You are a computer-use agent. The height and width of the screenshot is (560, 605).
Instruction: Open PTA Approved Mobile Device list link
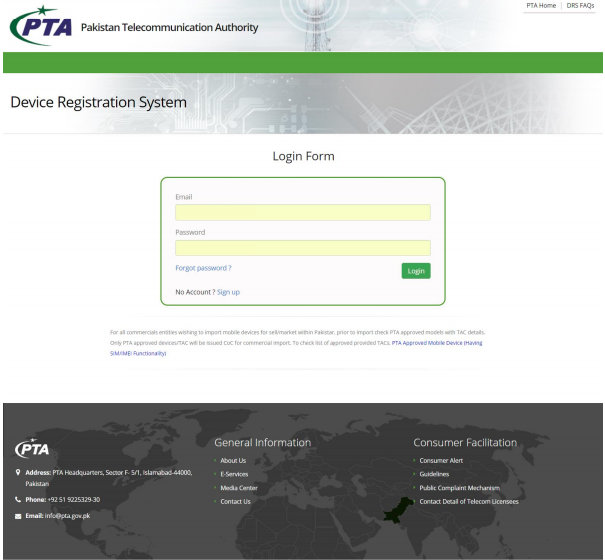tap(436, 342)
